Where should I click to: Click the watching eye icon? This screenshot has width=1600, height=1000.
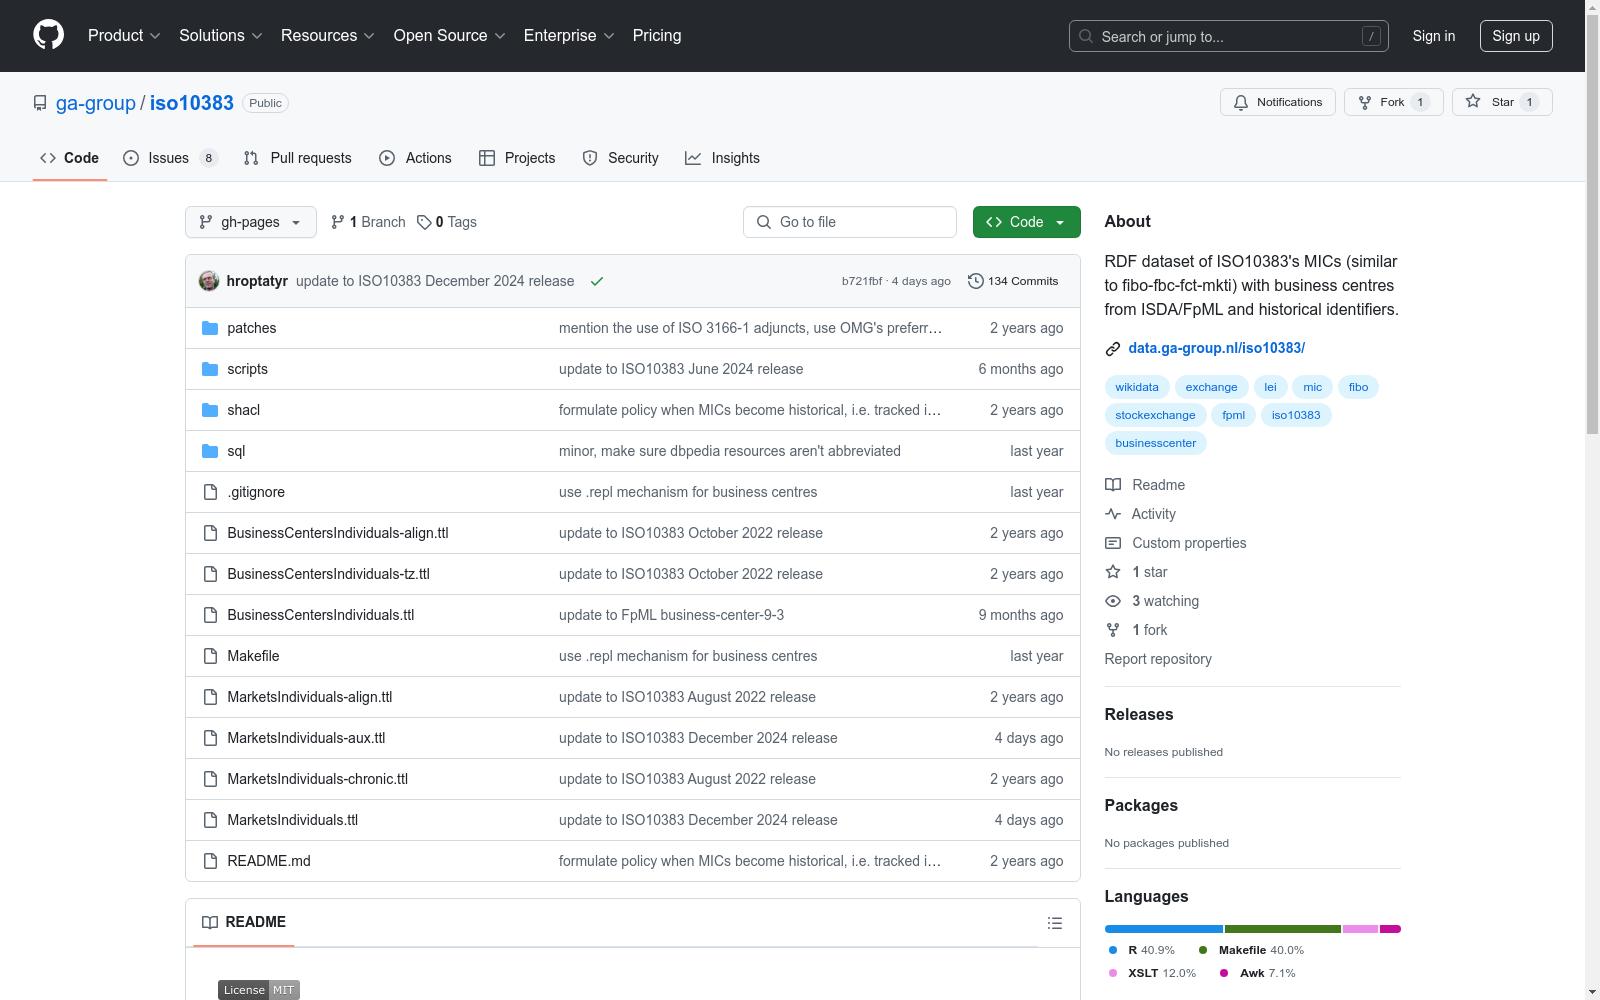(1113, 601)
